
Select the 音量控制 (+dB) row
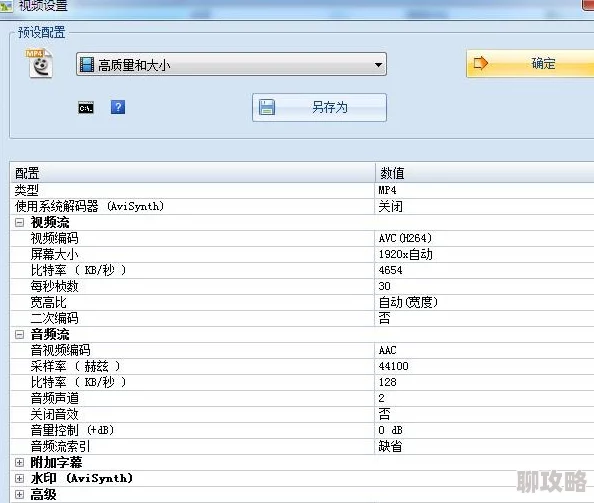coord(302,430)
